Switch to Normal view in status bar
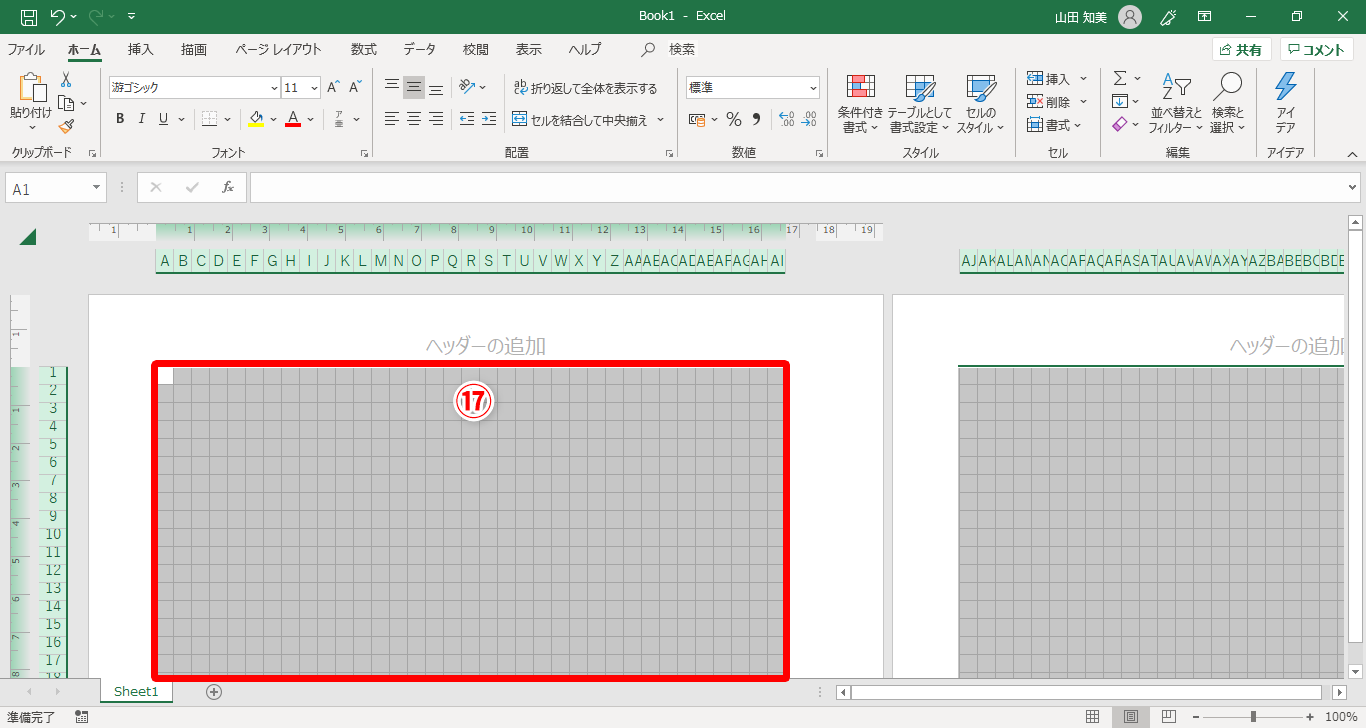Screen dimensions: 1366x728 1093,717
